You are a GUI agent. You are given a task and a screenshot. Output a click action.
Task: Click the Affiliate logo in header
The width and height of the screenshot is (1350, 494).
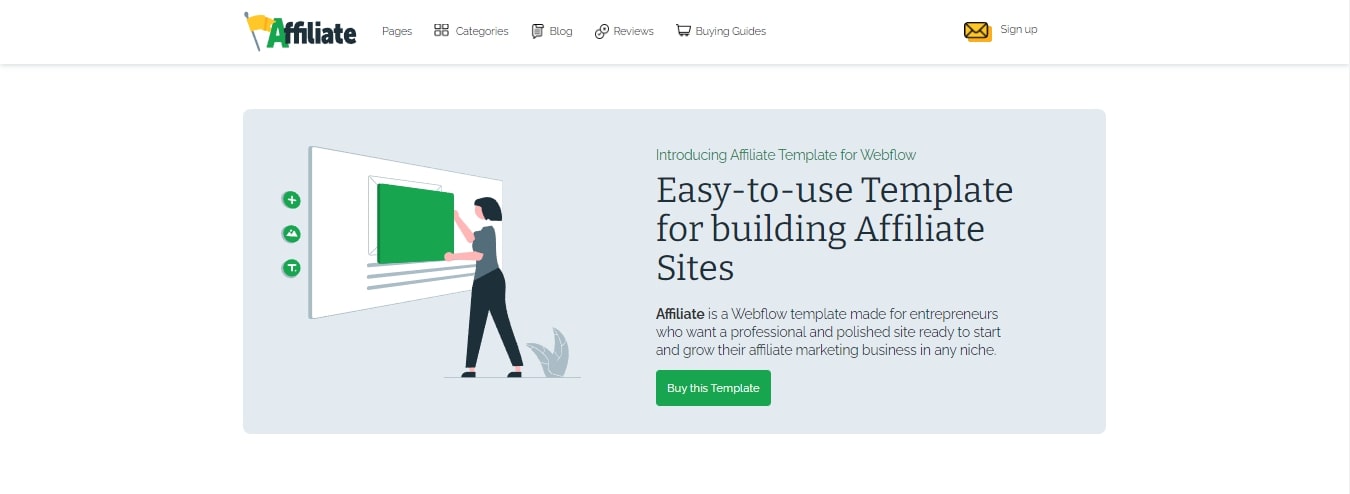point(300,31)
